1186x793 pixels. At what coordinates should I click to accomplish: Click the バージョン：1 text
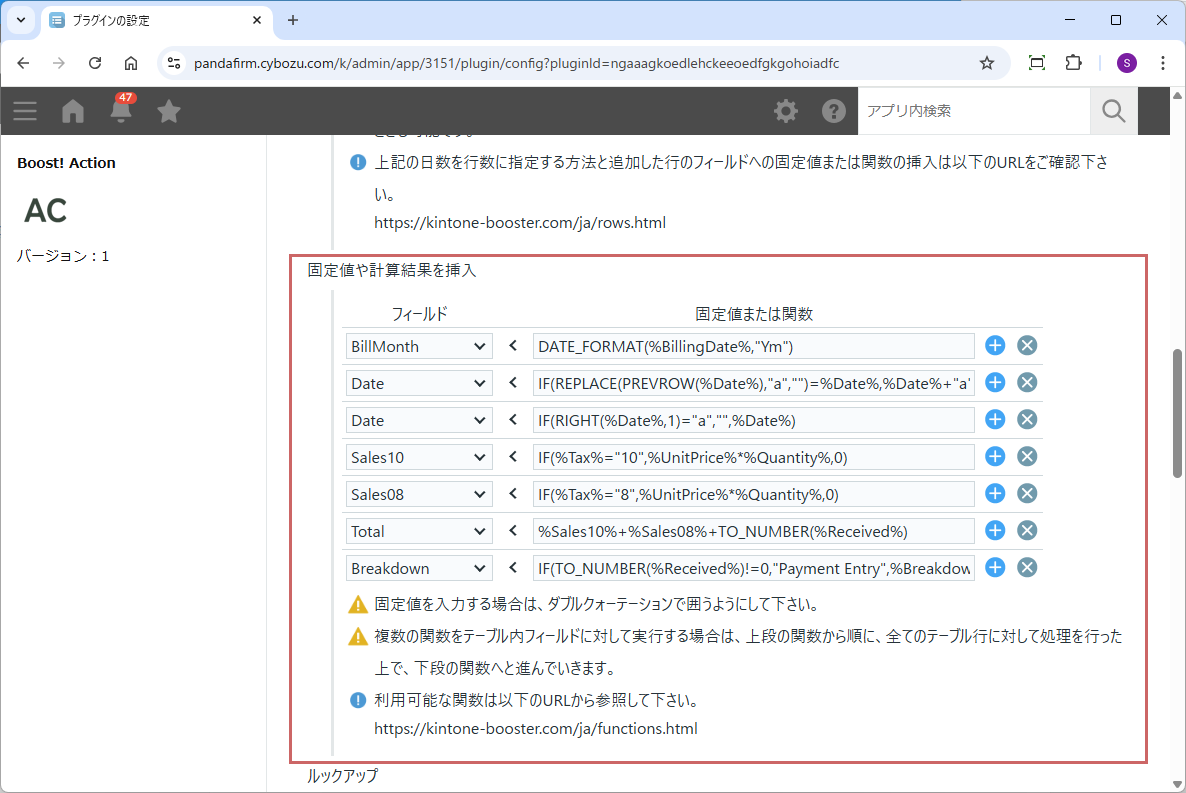pos(63,257)
